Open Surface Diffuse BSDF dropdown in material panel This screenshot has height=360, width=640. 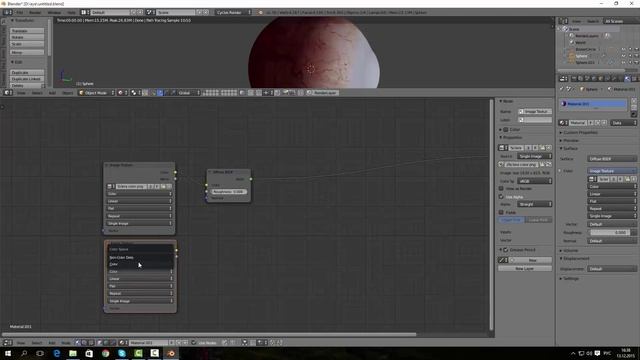(612, 159)
